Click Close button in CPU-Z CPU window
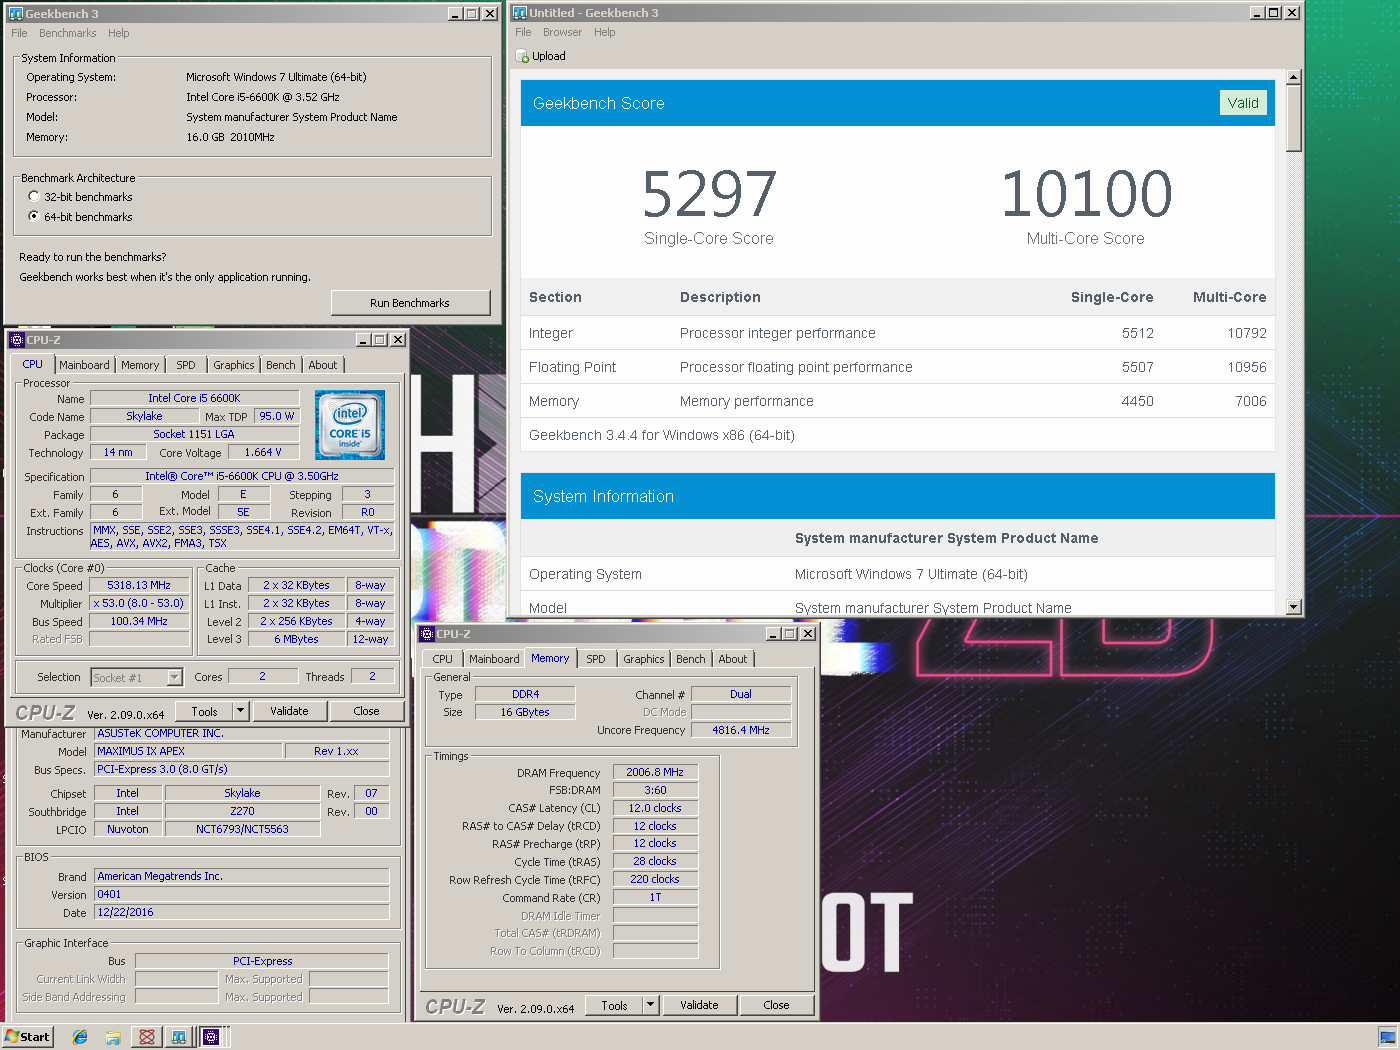The width and height of the screenshot is (1400, 1050). coord(367,711)
